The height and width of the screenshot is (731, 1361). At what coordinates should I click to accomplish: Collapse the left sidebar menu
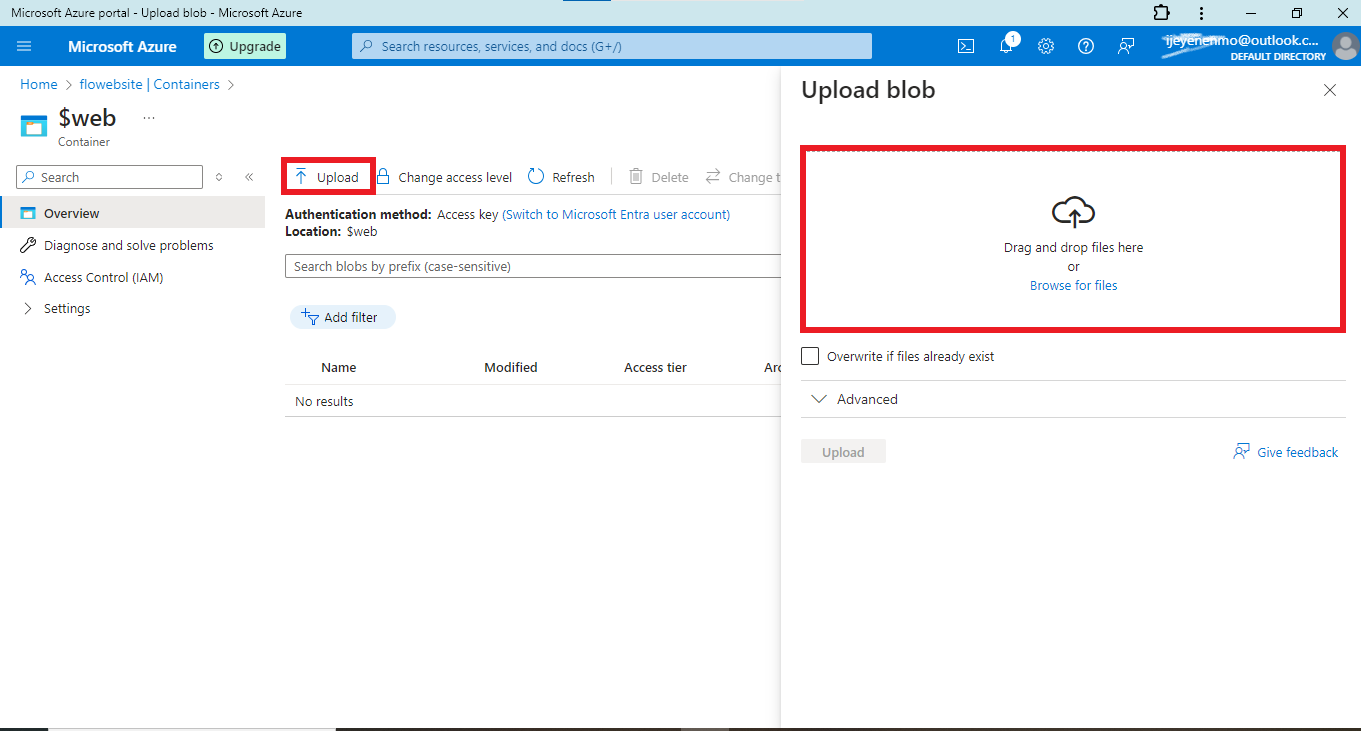coord(249,177)
